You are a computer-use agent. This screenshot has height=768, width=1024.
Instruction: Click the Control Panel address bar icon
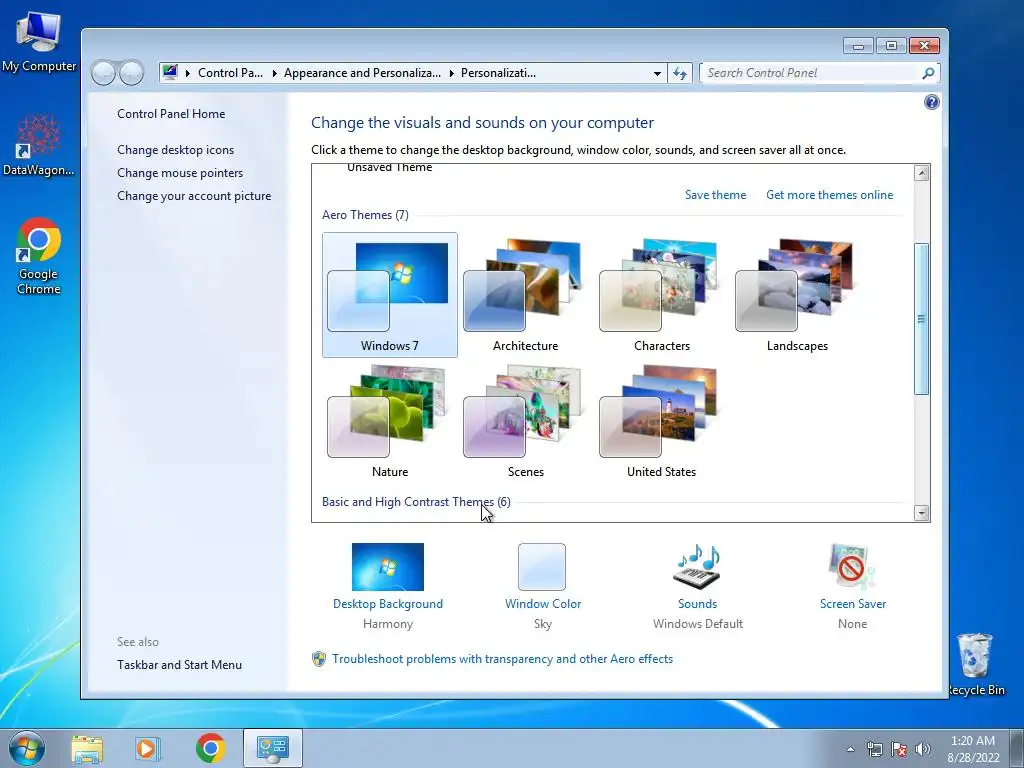click(170, 72)
